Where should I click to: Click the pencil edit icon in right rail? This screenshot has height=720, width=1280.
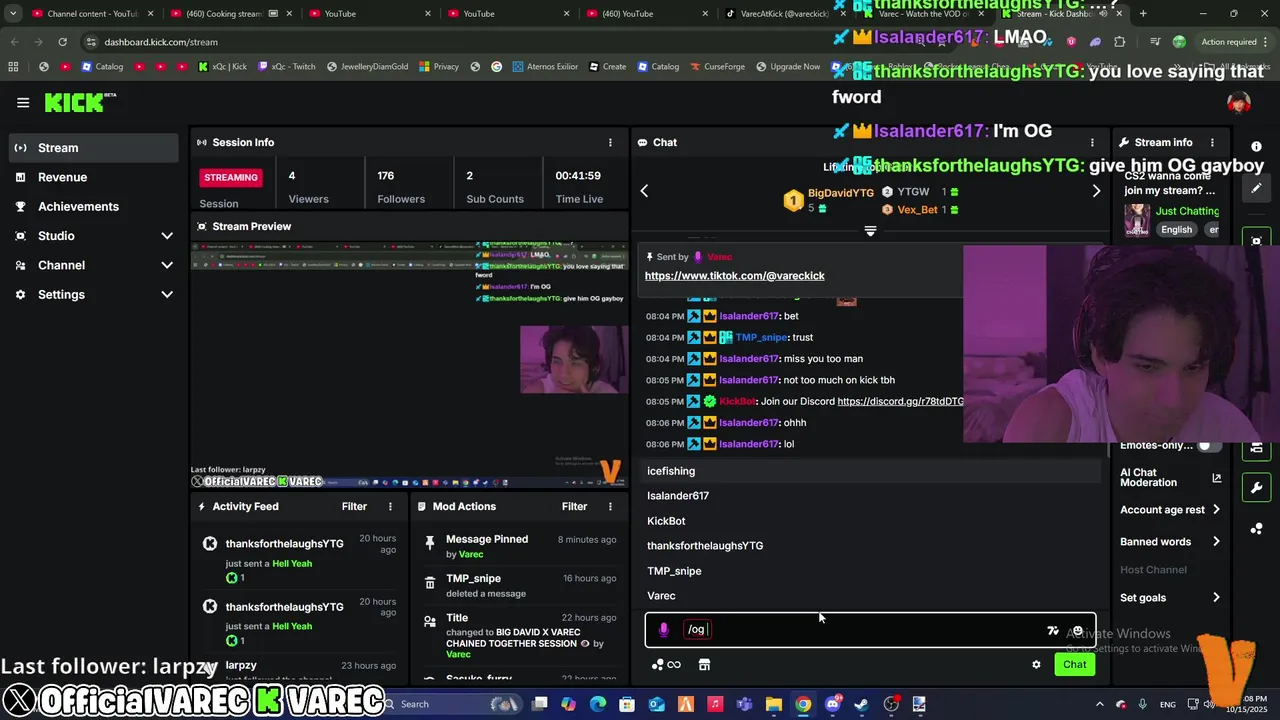tap(1257, 188)
